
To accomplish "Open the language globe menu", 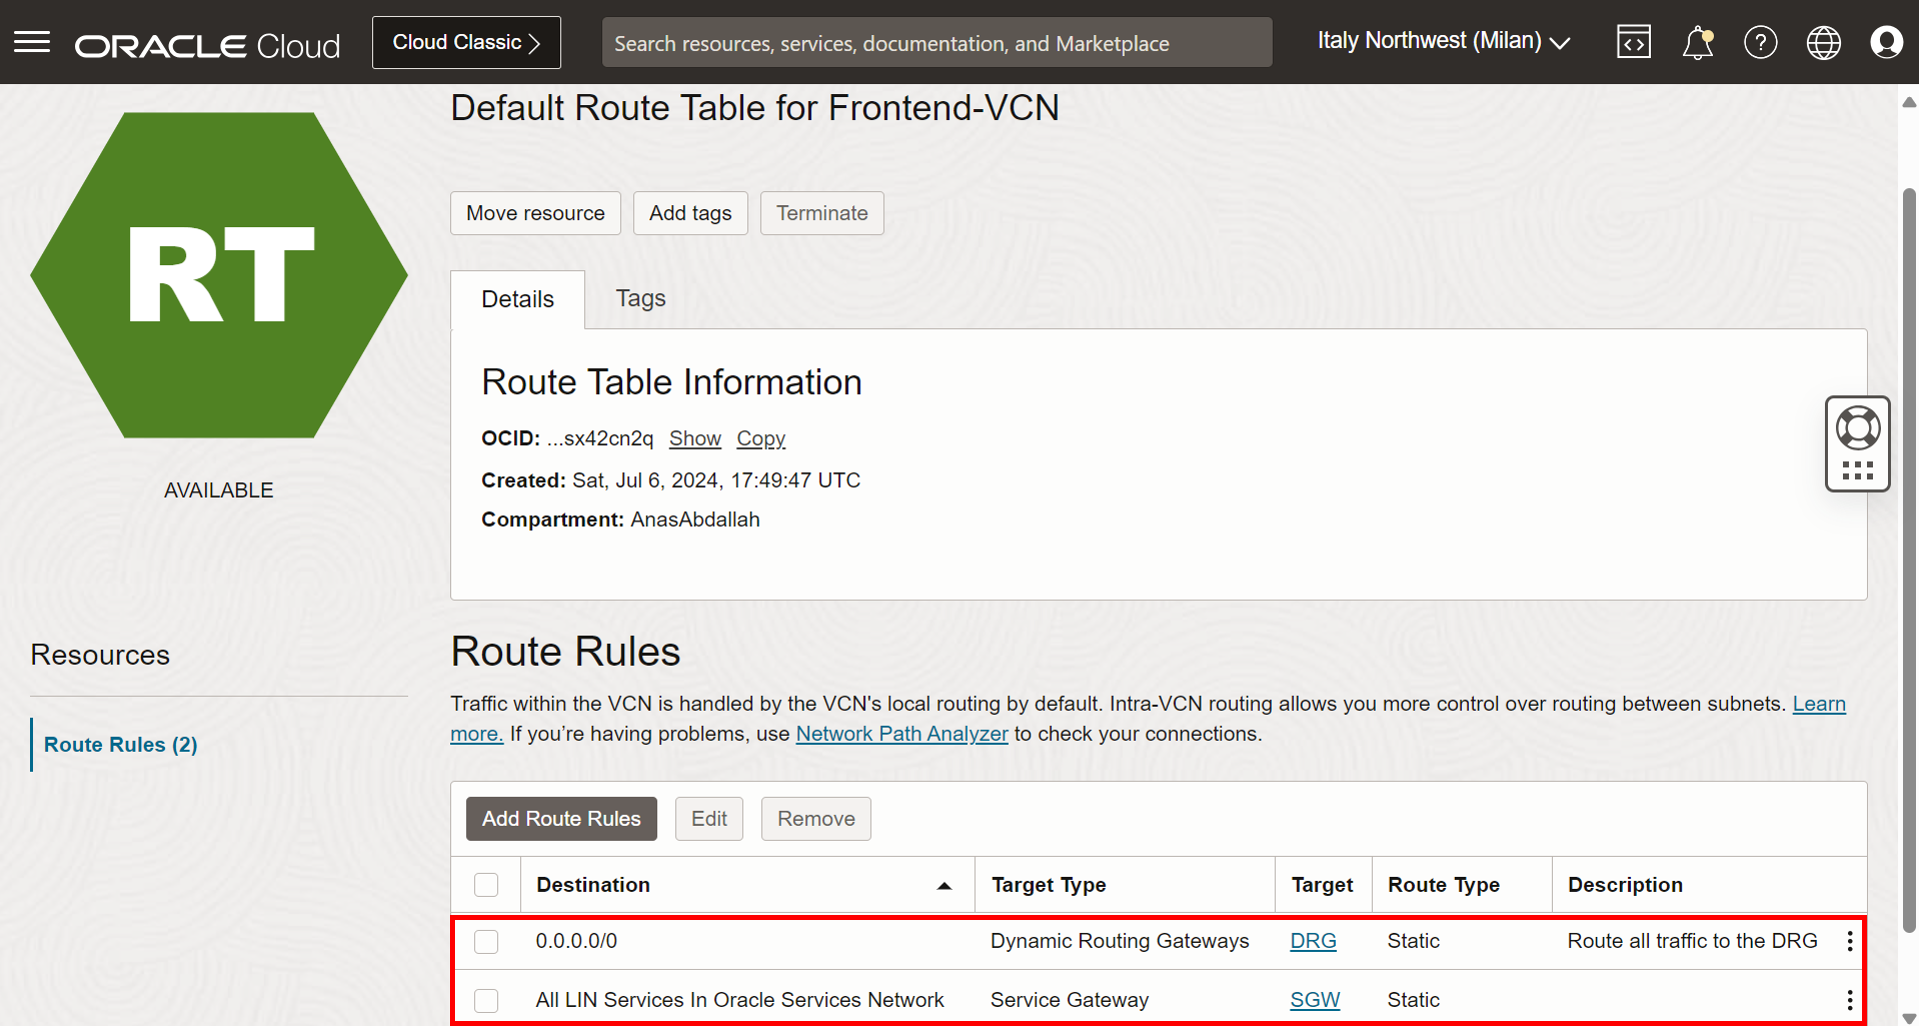I will [1823, 42].
